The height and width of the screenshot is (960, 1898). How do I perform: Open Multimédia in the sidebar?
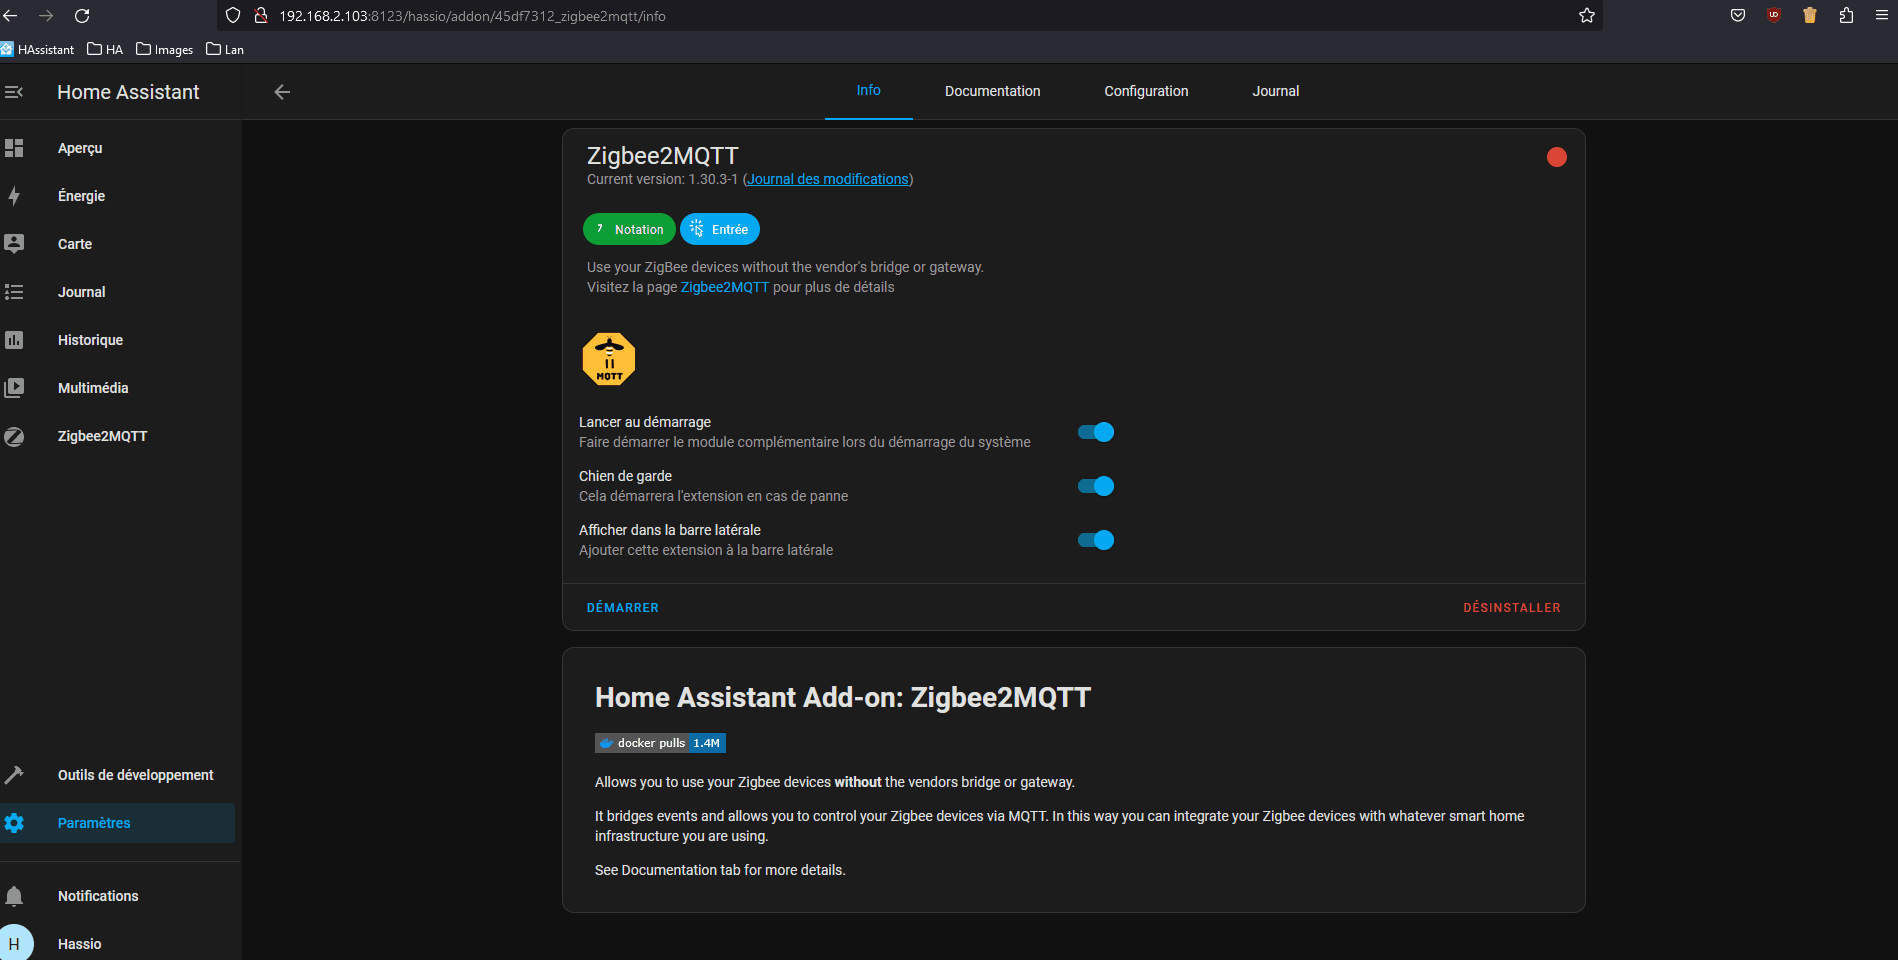[x=120, y=388]
